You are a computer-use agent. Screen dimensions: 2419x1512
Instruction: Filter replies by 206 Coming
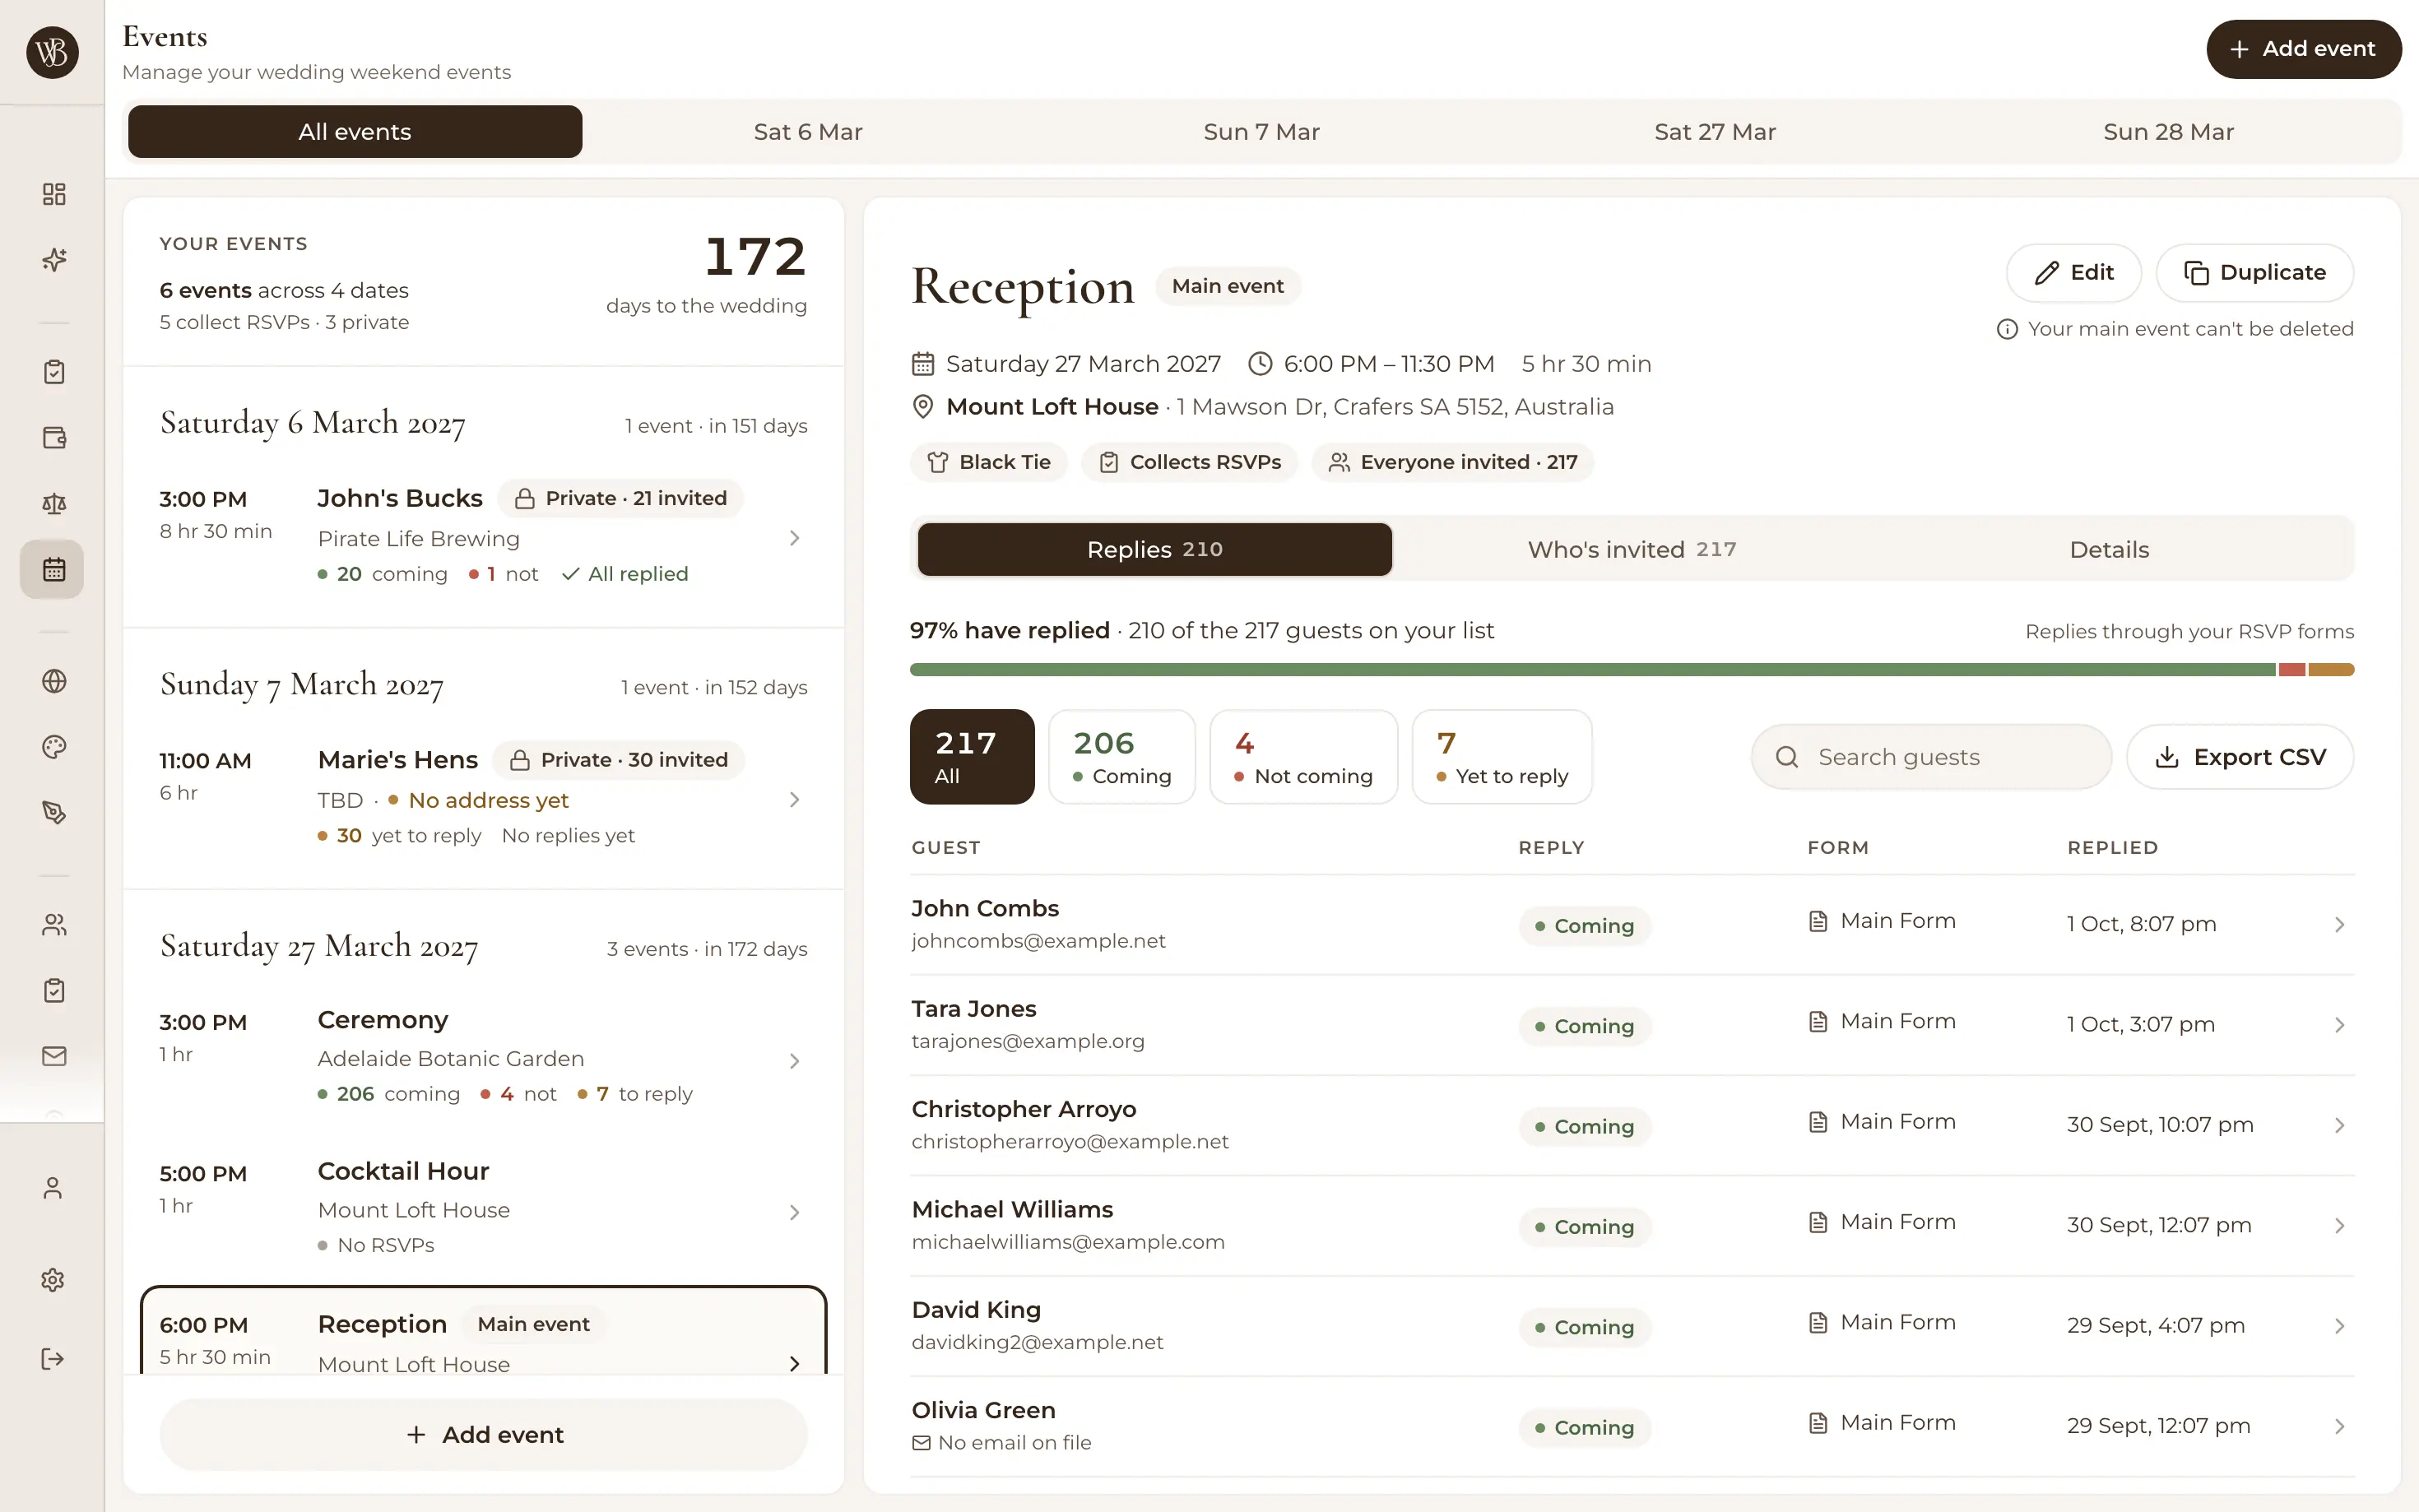point(1121,757)
